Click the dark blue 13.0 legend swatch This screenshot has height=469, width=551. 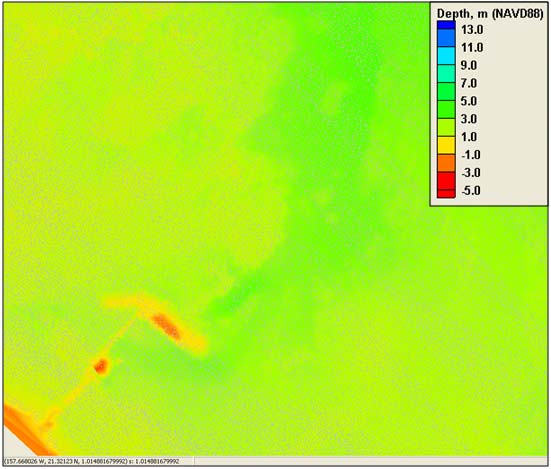pos(446,25)
